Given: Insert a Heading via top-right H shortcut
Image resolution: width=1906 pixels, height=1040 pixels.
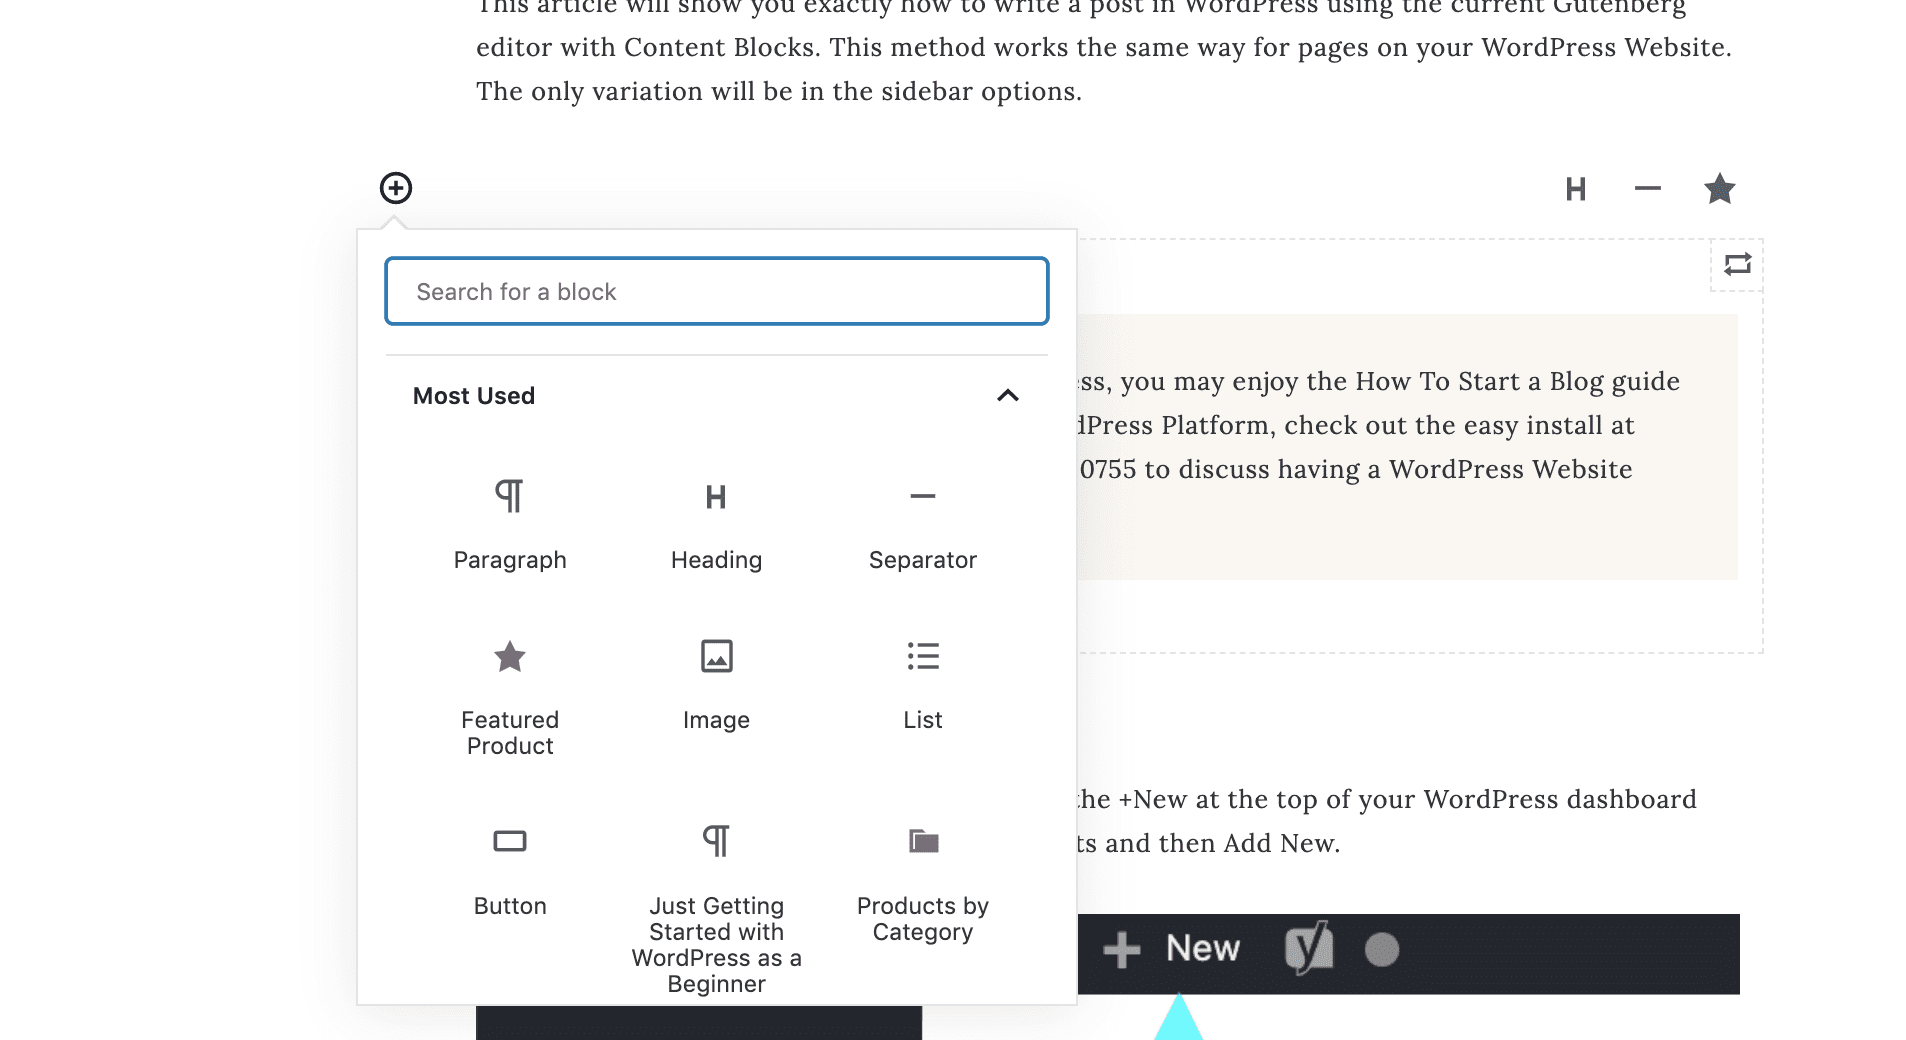Looking at the screenshot, I should click(x=1576, y=189).
